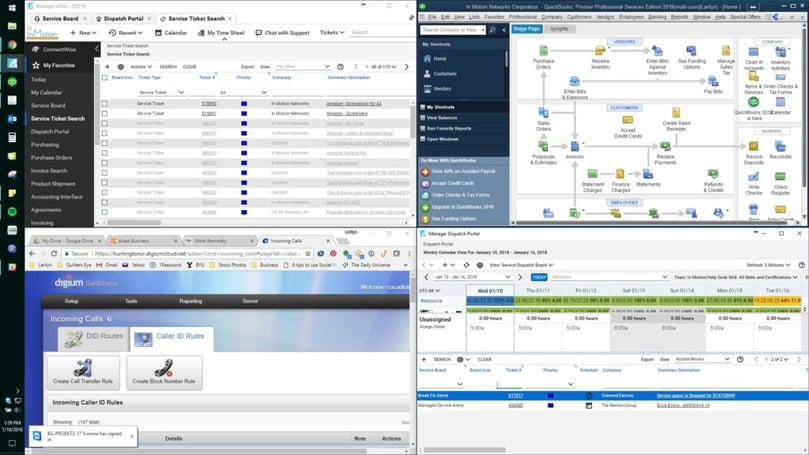Tick checkbox of US Air Filtration ticket row

click(105, 212)
